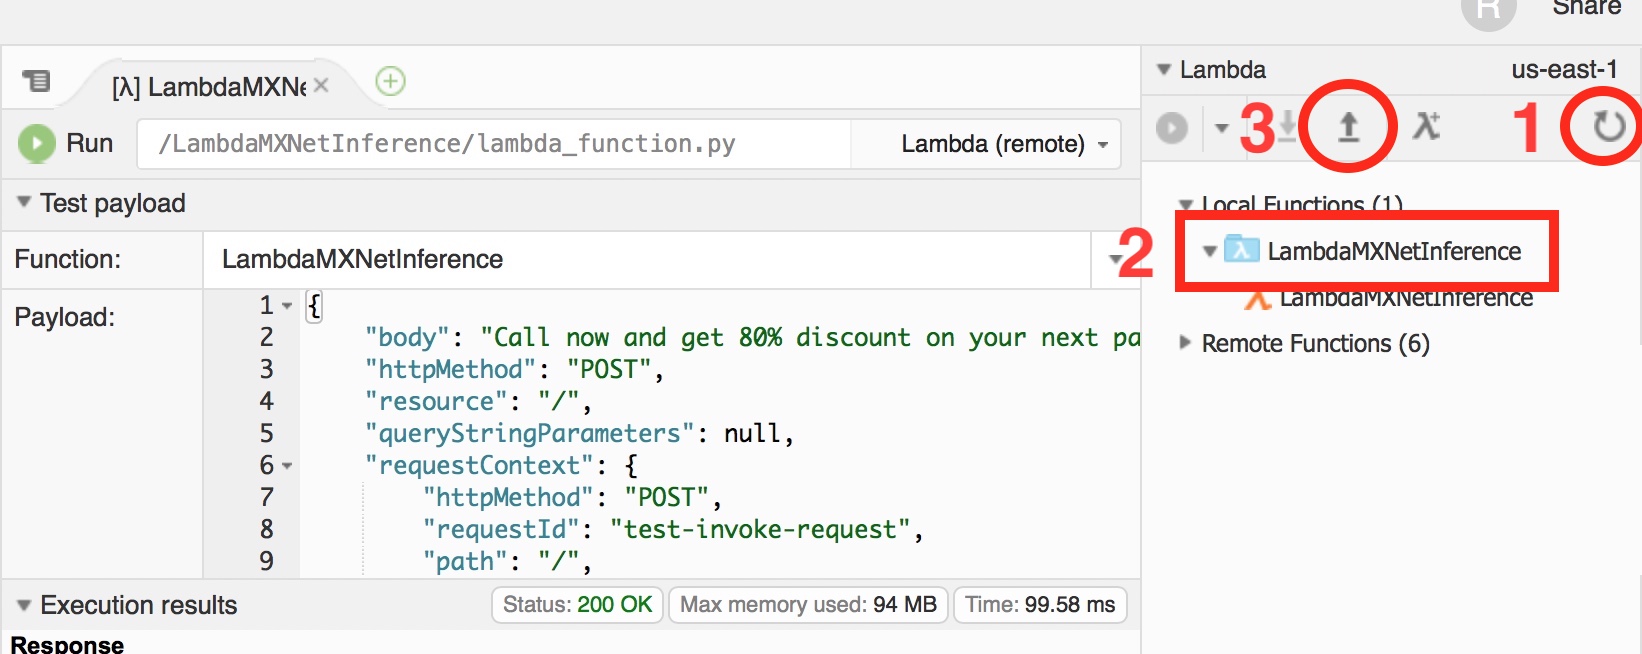Image resolution: width=1642 pixels, height=654 pixels.
Task: Collapse the Execution results section
Action: 24,605
